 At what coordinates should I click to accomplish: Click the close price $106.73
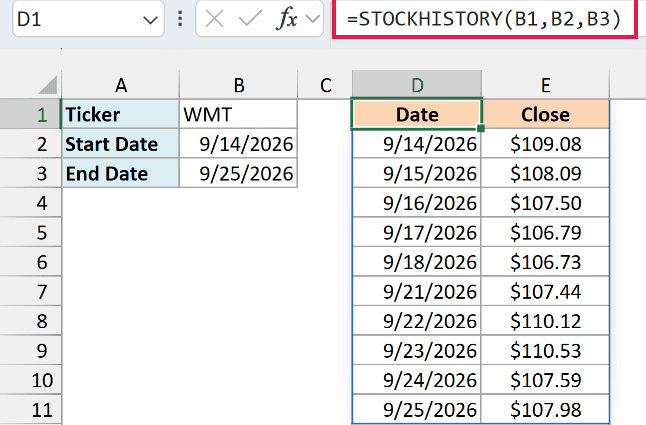click(545, 262)
